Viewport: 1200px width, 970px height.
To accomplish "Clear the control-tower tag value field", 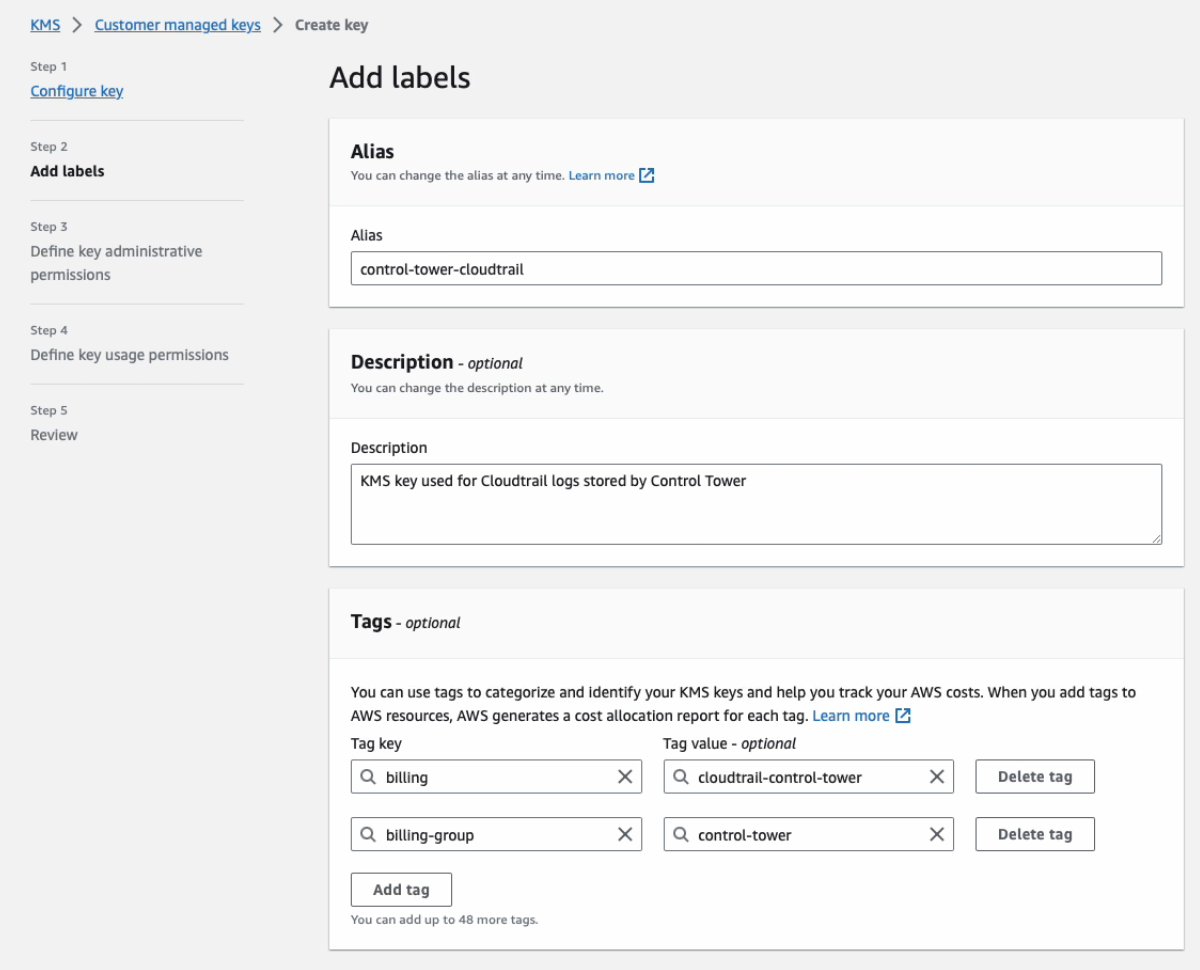I will tap(937, 835).
